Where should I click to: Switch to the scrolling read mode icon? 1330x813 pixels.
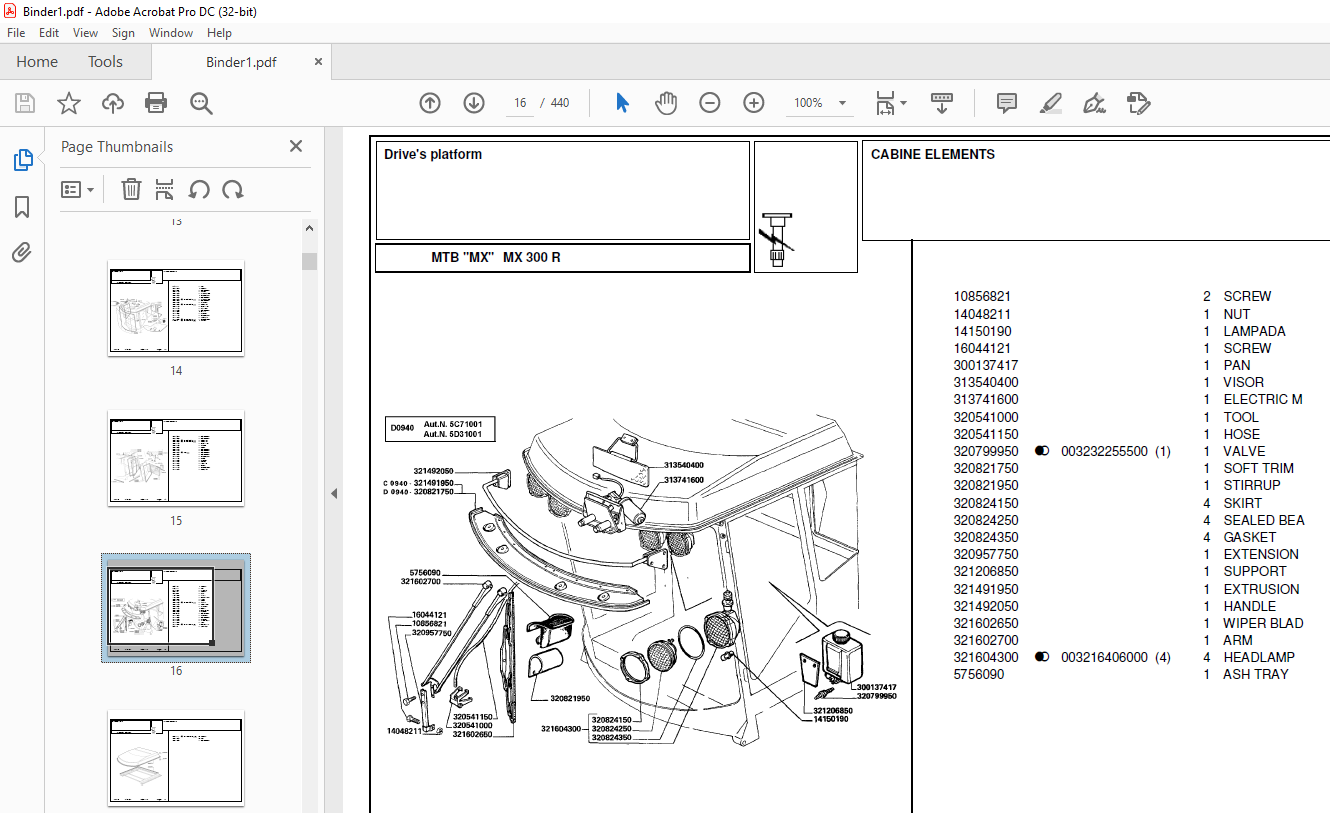point(942,103)
